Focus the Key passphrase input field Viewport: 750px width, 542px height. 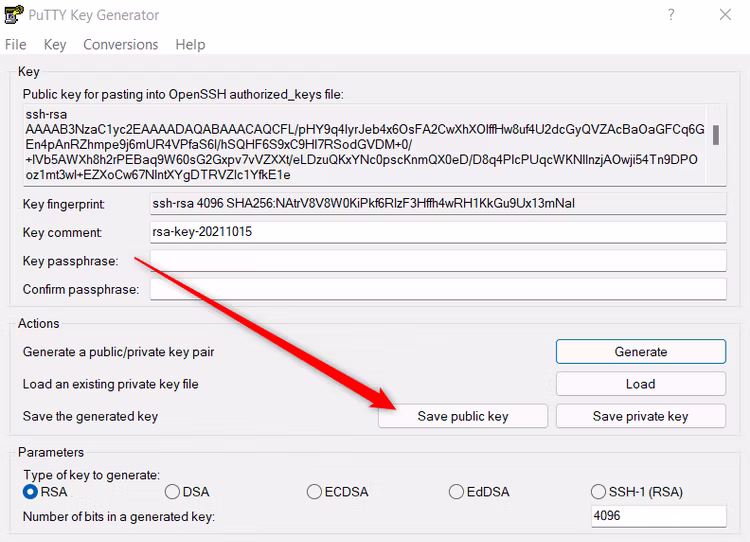pos(437,261)
